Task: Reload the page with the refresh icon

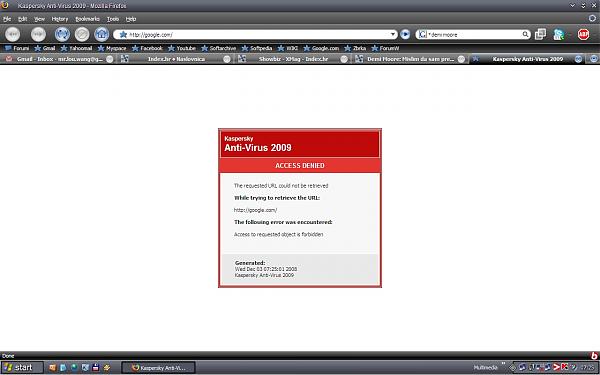Action: [62, 34]
